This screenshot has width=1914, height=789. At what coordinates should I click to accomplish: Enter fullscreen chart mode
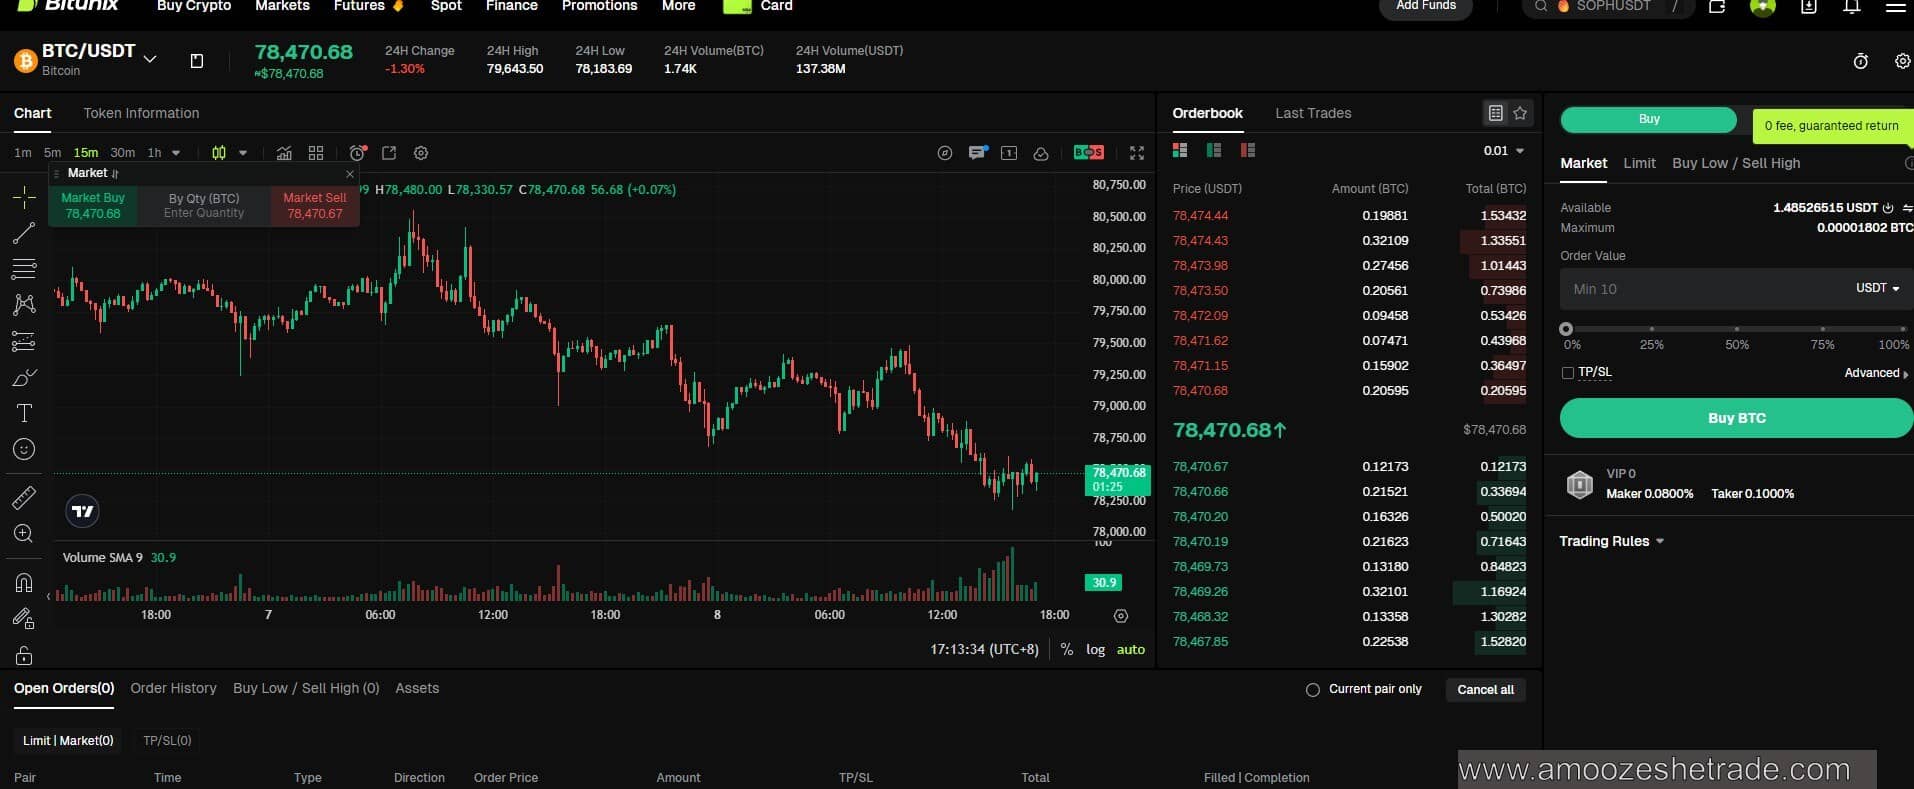tap(1137, 153)
